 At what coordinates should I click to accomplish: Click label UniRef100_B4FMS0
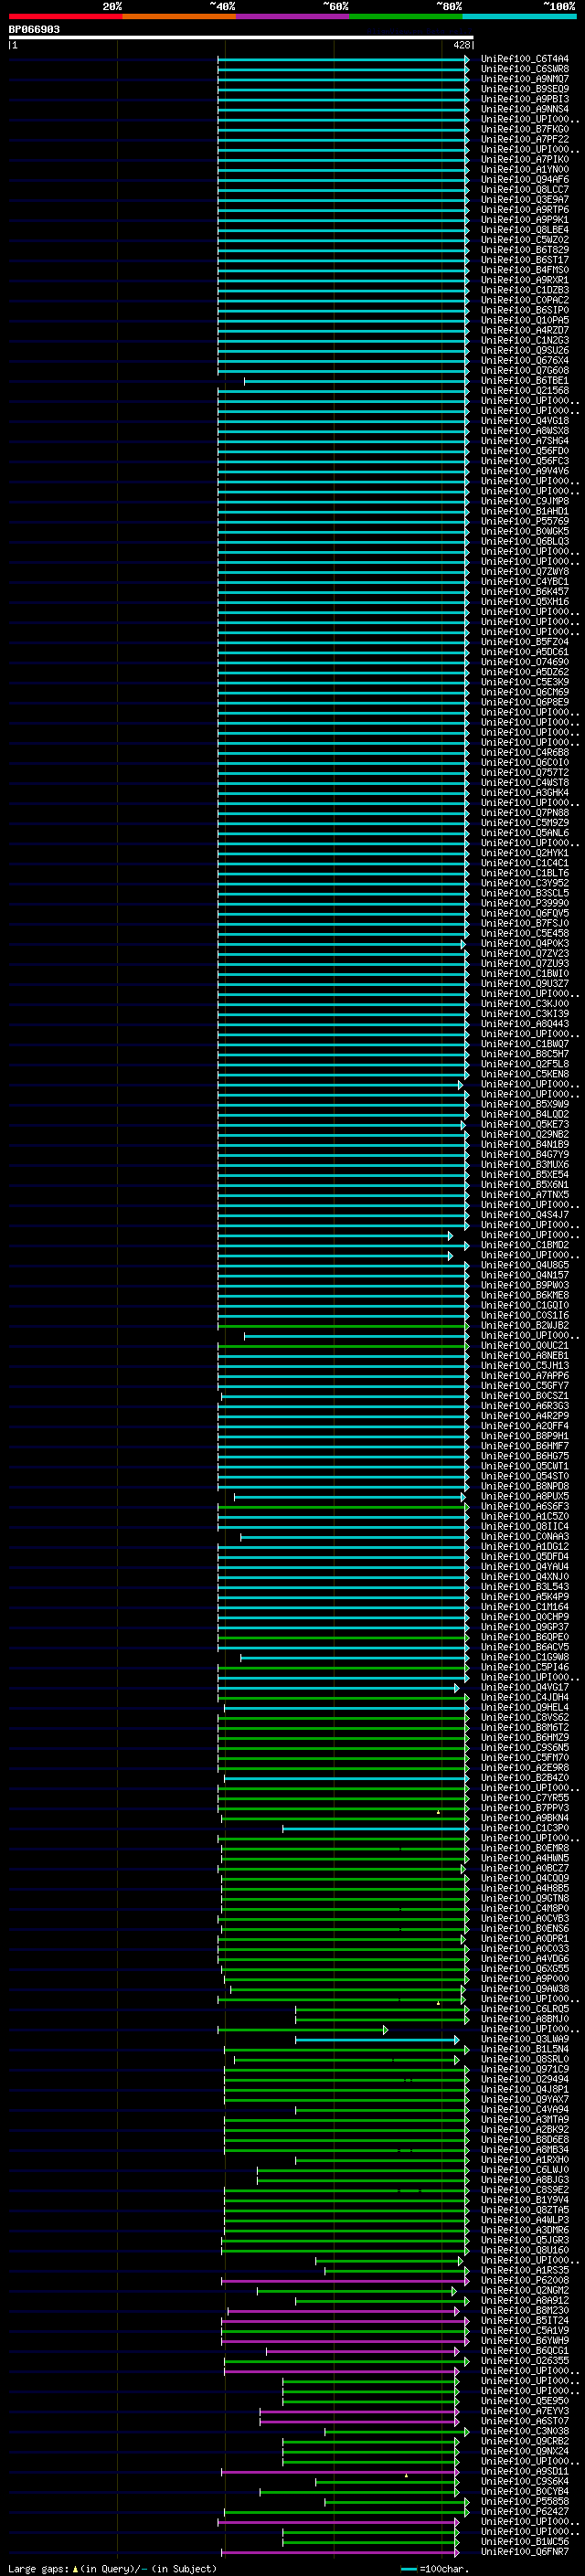(x=525, y=270)
